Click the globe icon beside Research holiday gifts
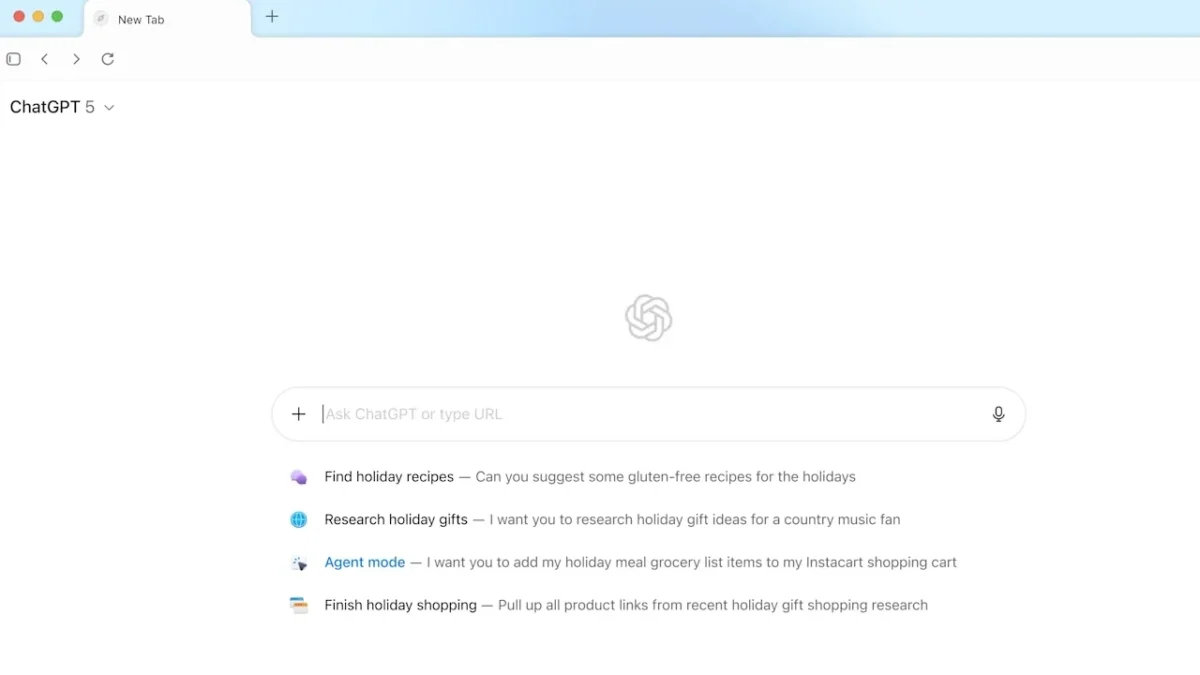Screen dimensions: 1200x675 pyautogui.click(x=298, y=520)
